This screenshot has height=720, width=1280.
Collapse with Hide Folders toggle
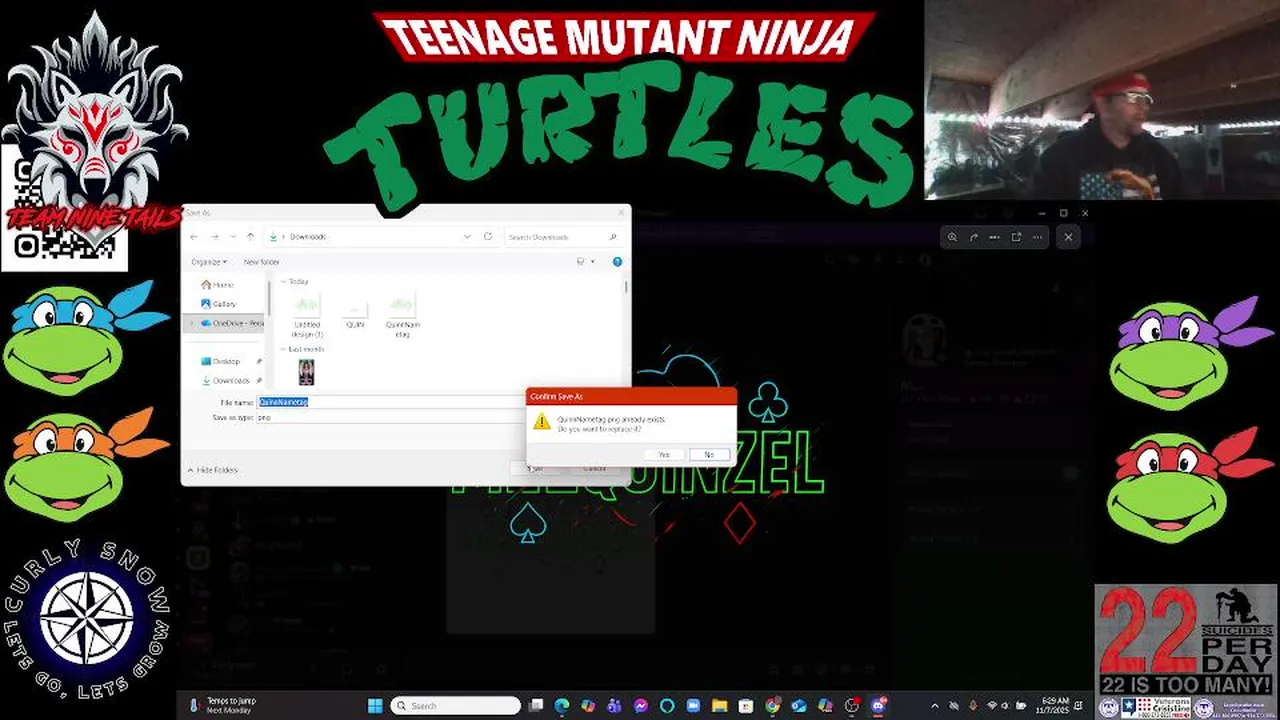pyautogui.click(x=212, y=470)
